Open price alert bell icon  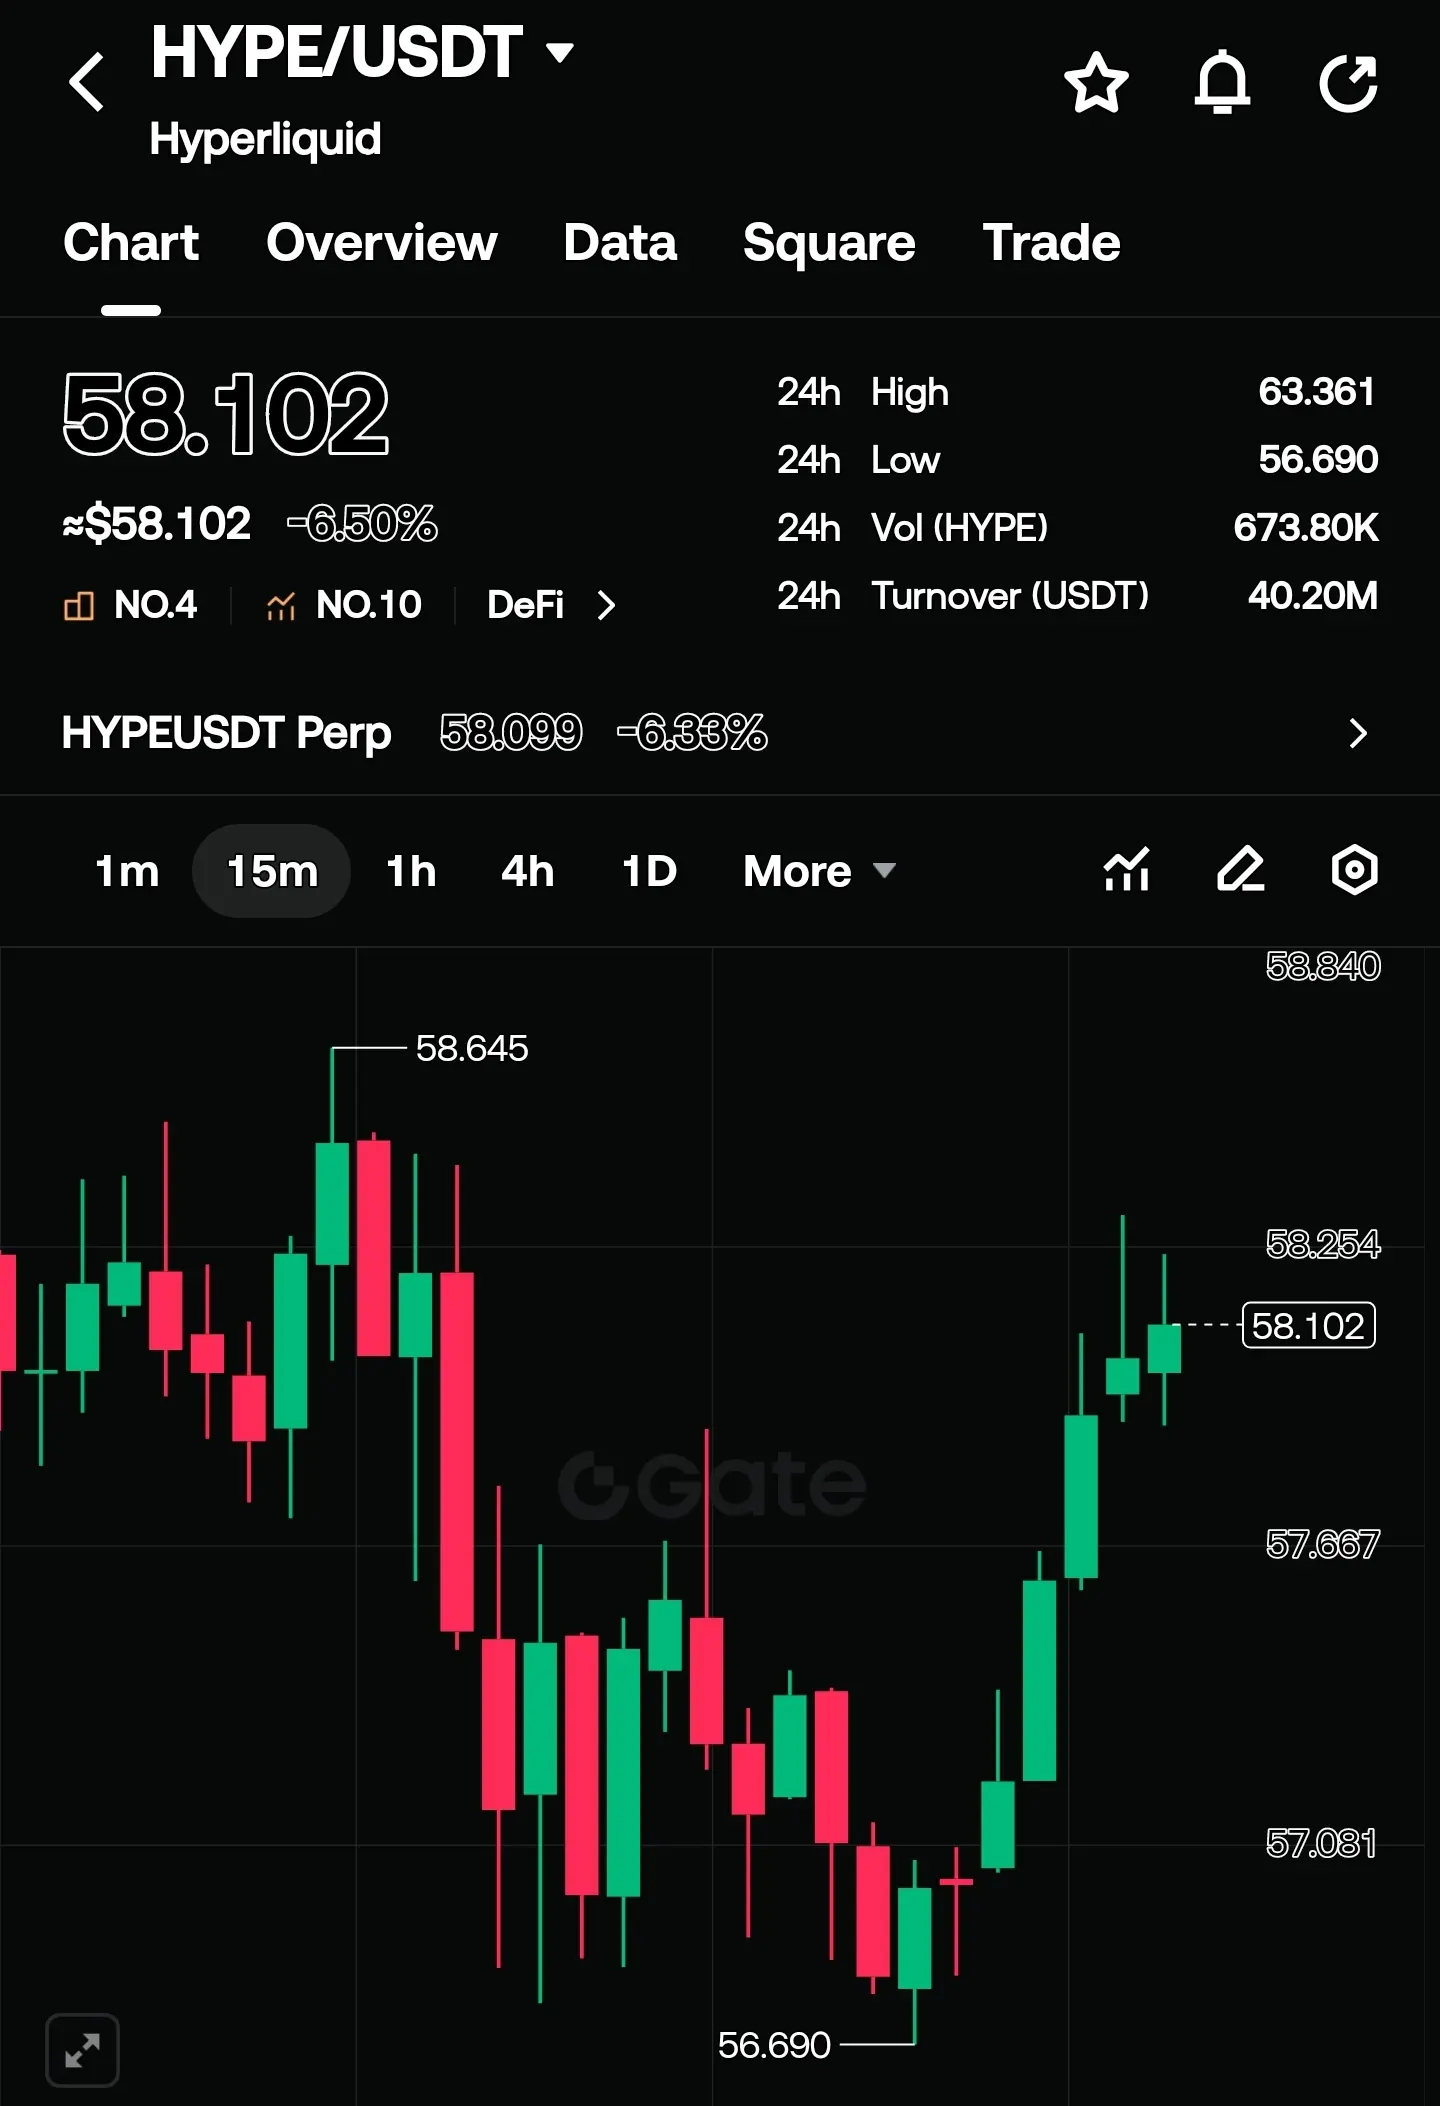(x=1222, y=83)
